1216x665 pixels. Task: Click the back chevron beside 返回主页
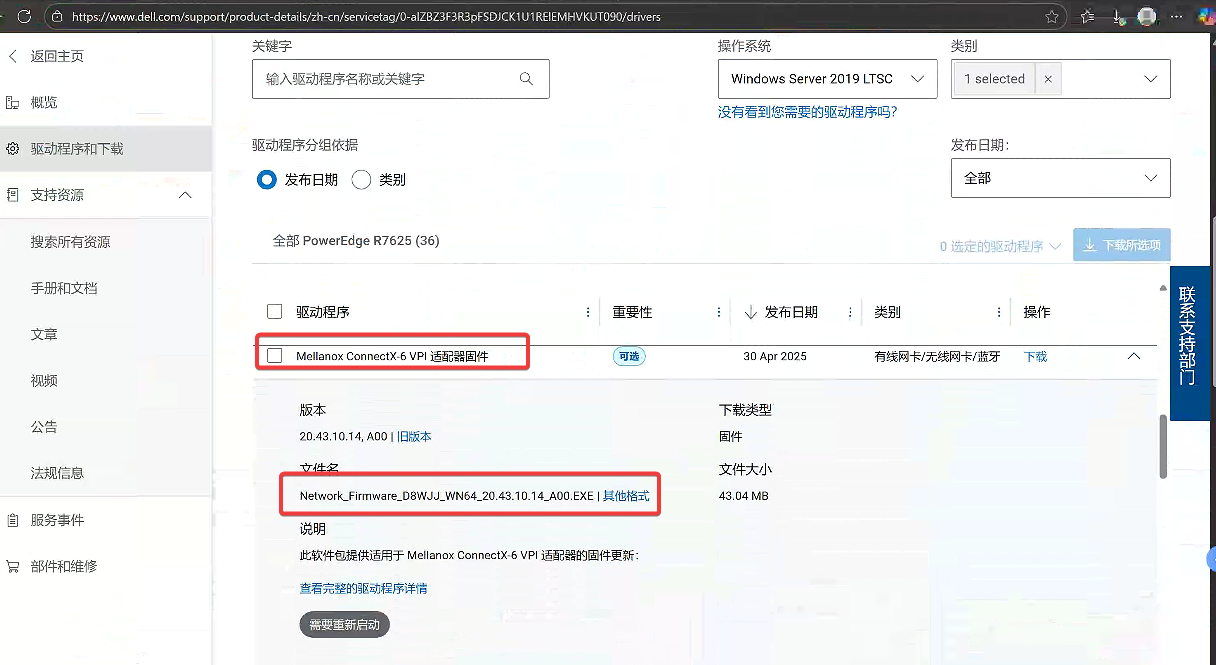[x=13, y=56]
